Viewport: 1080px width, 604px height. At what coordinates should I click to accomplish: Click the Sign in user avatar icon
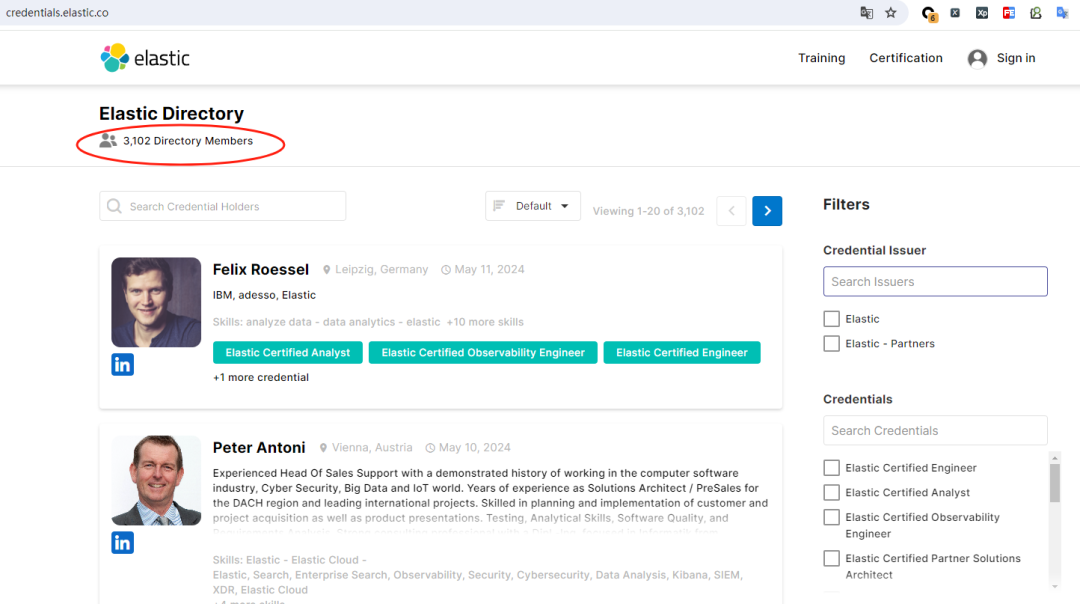pos(977,59)
